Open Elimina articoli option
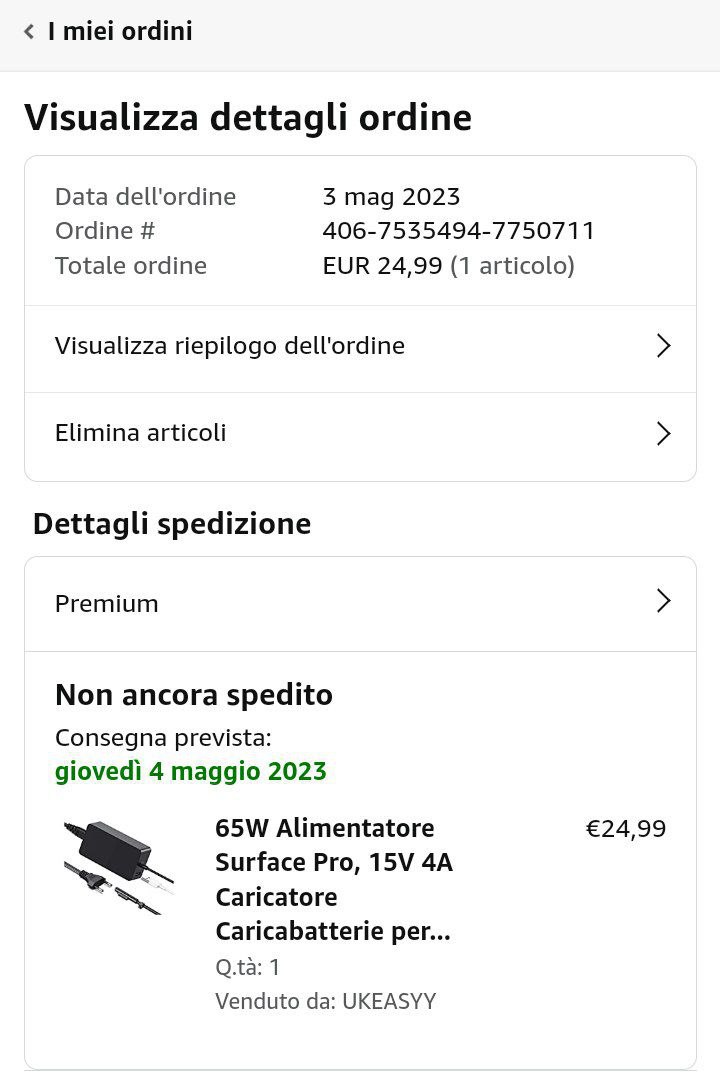 coord(141,433)
